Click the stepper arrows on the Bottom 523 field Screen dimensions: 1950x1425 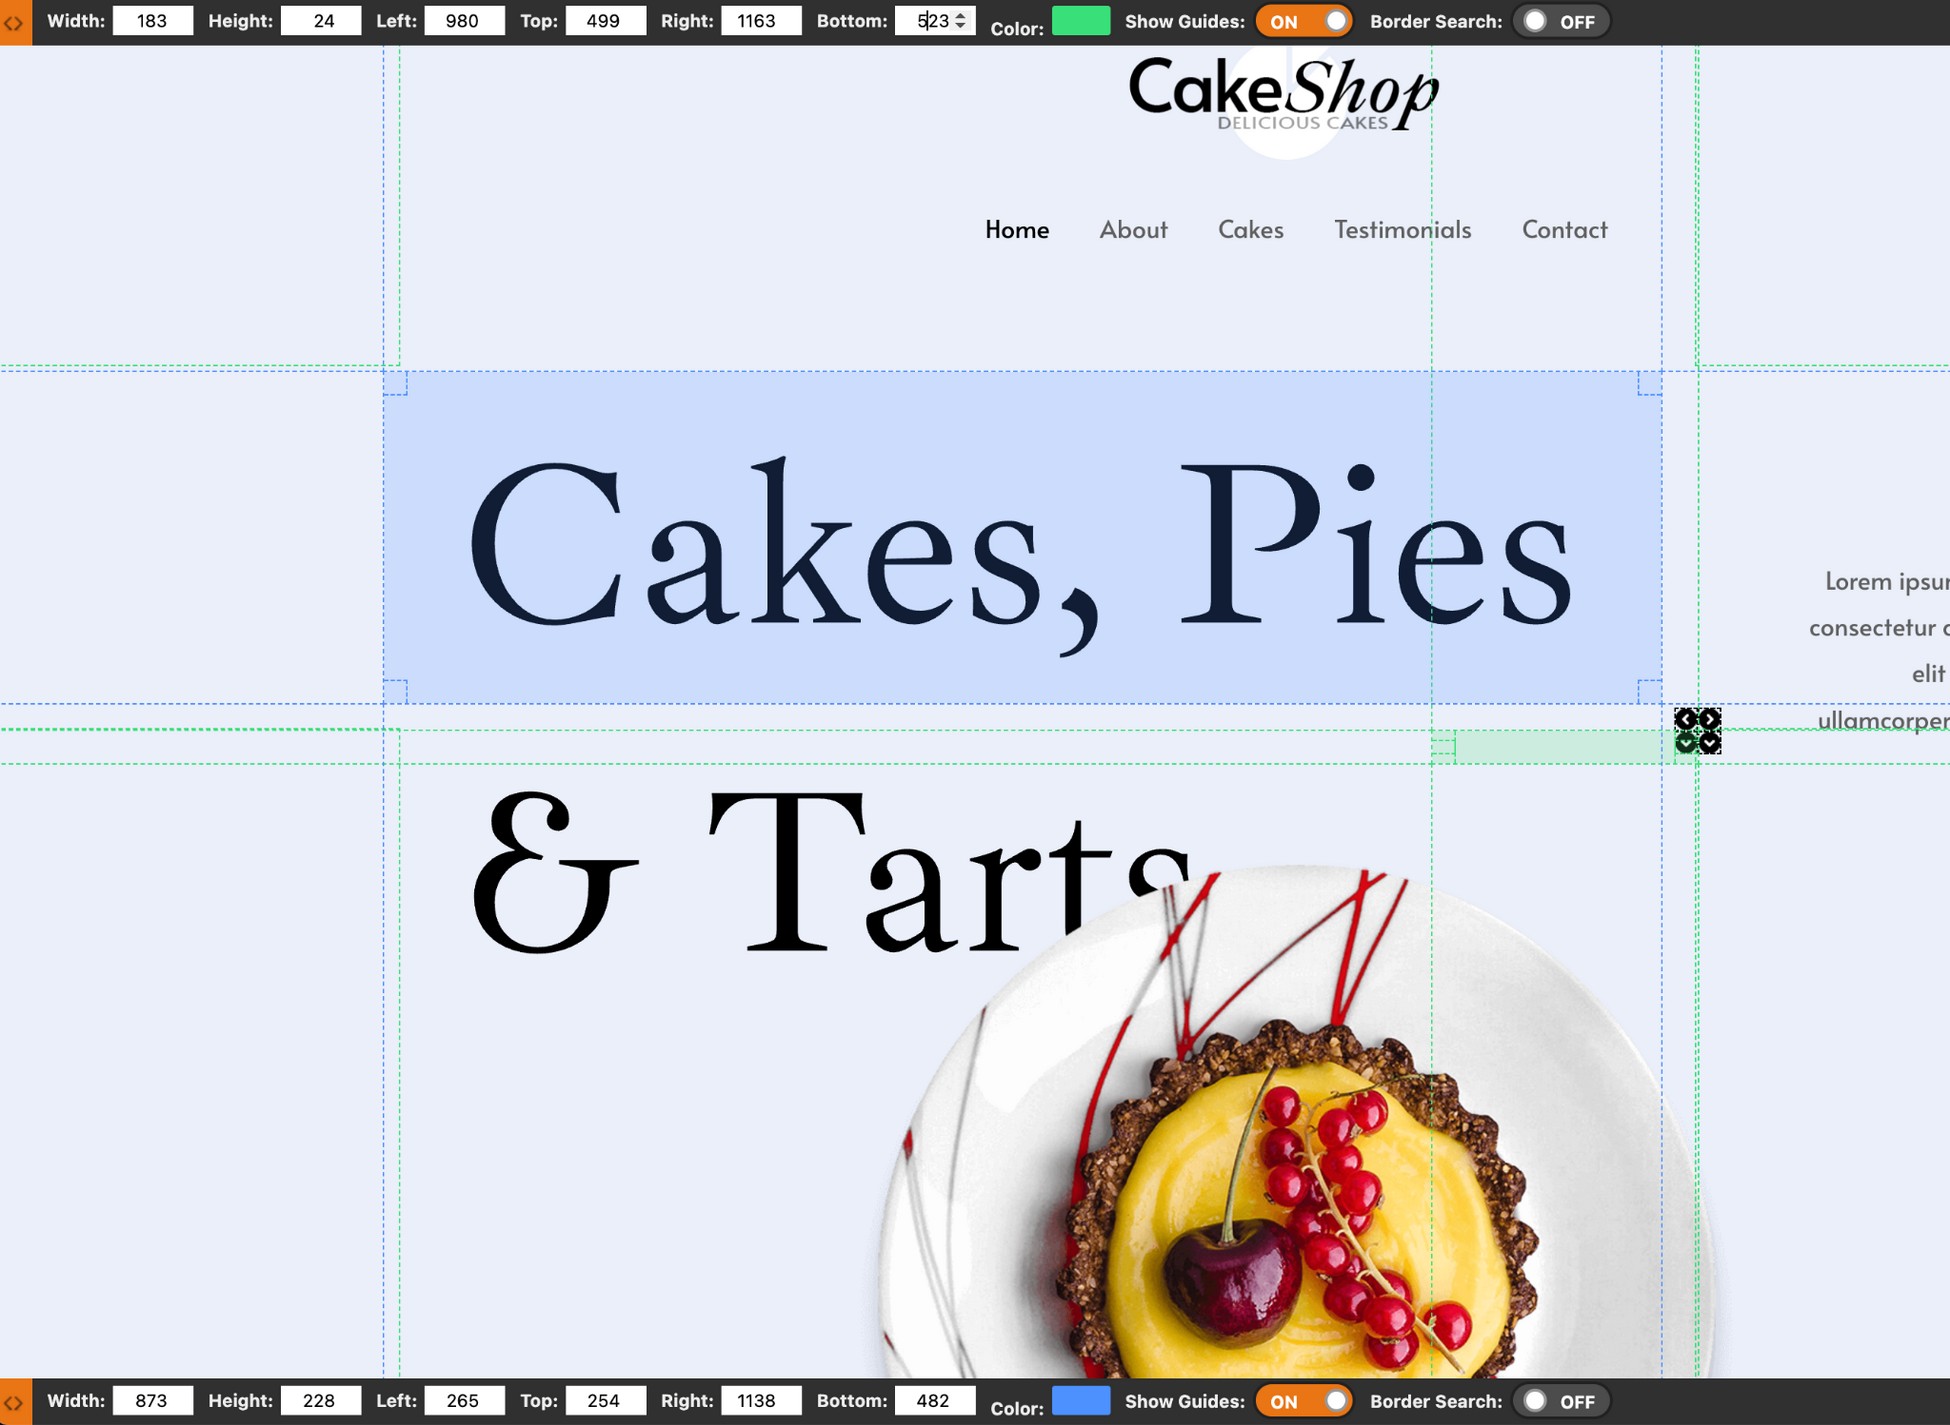[960, 20]
